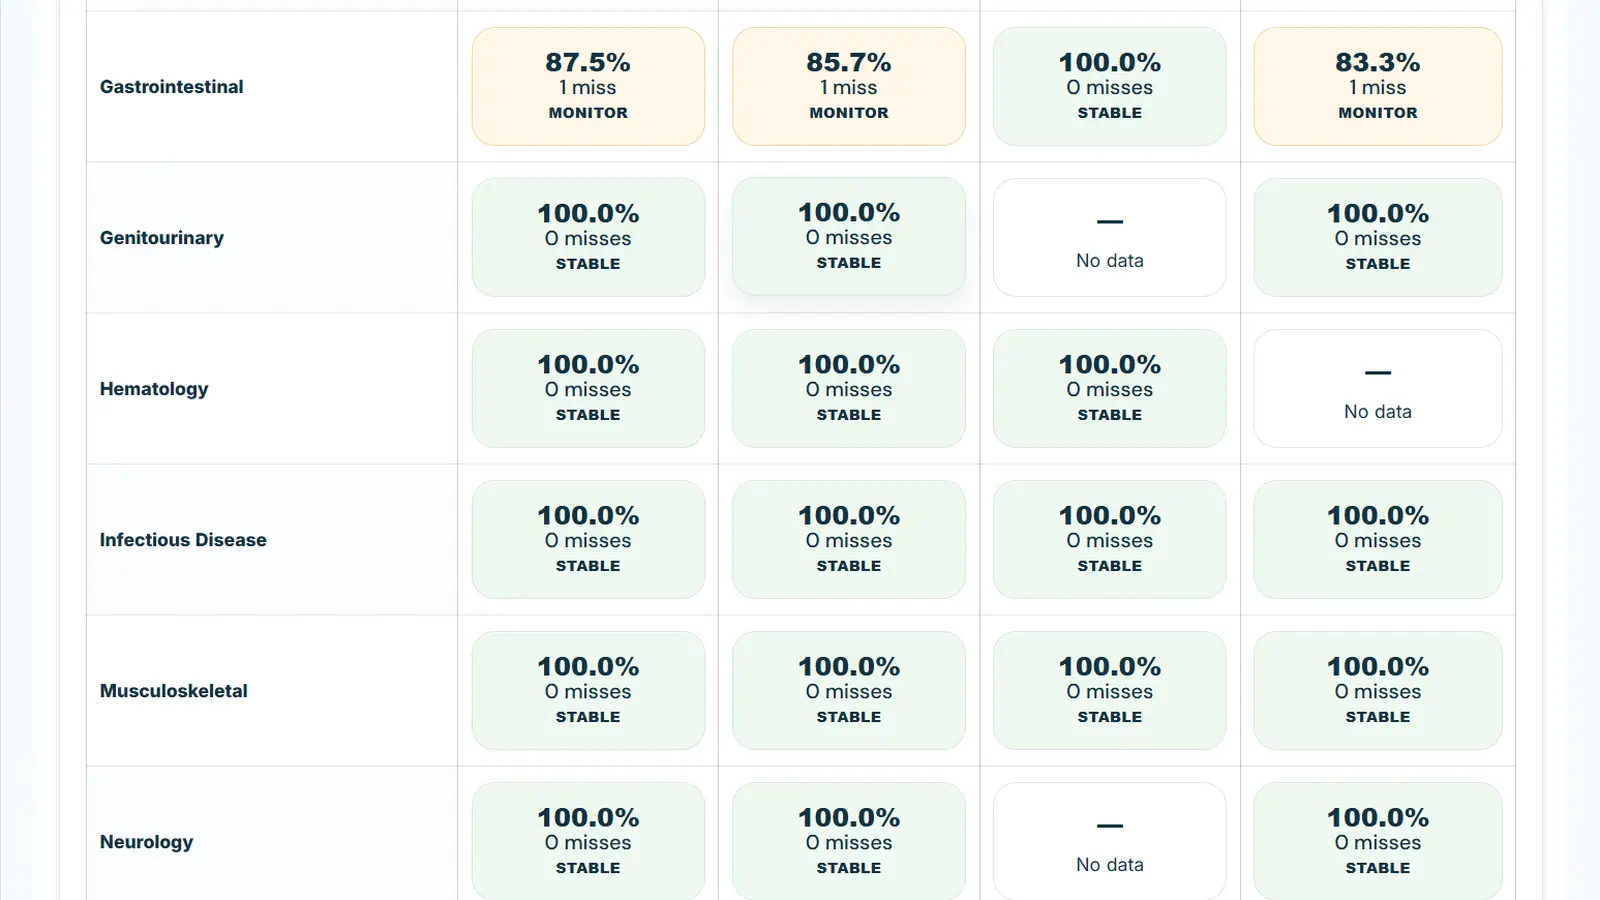Viewport: 1600px width, 900px height.
Task: Open the Gastrointestinal 83.3% monitor cell
Action: (x=1377, y=86)
